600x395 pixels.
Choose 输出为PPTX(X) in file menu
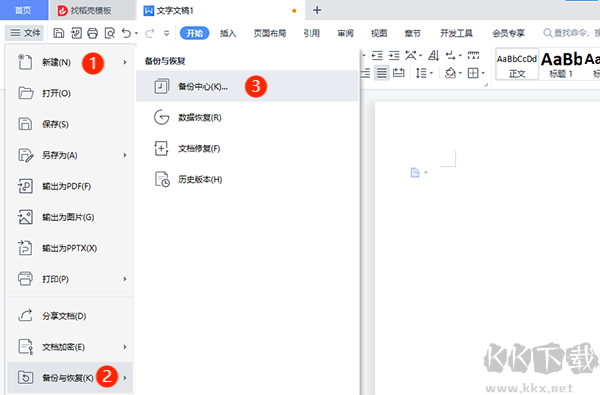[x=70, y=248]
